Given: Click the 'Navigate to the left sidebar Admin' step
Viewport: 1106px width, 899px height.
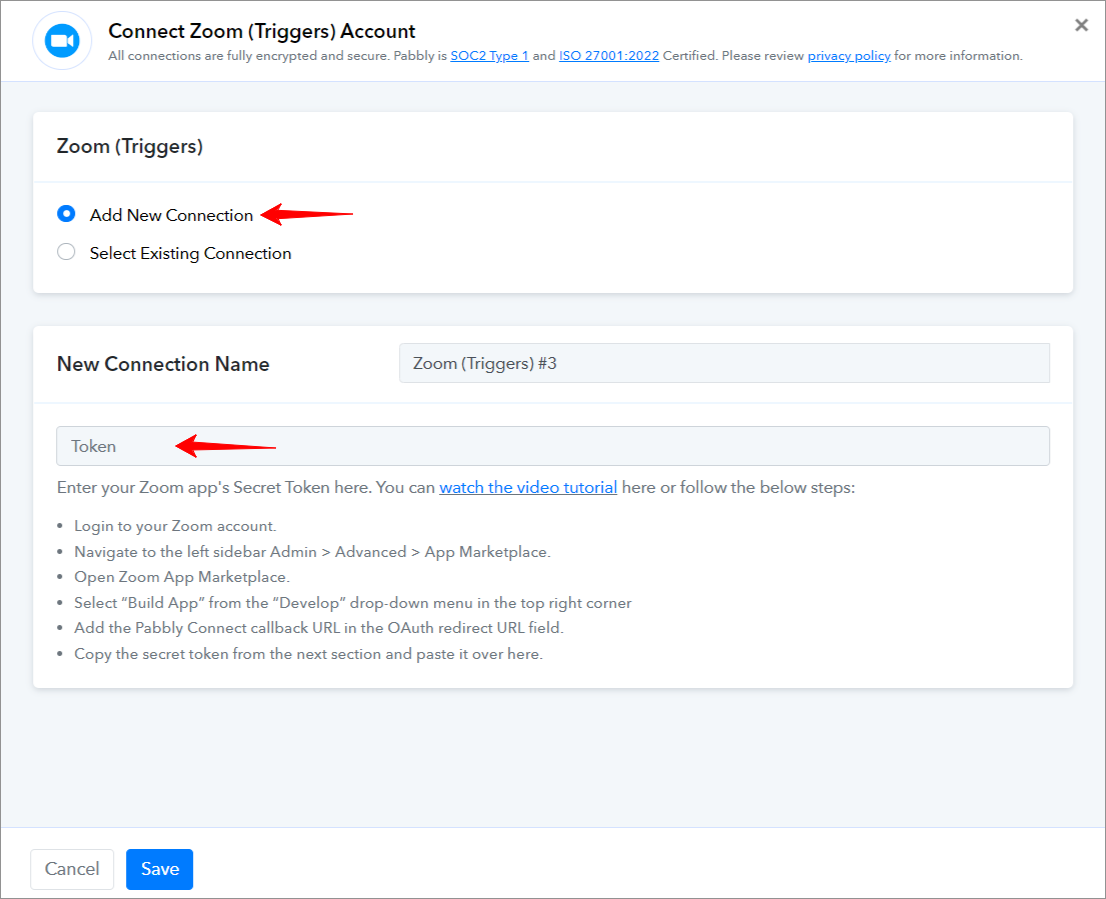Looking at the screenshot, I should tap(312, 551).
